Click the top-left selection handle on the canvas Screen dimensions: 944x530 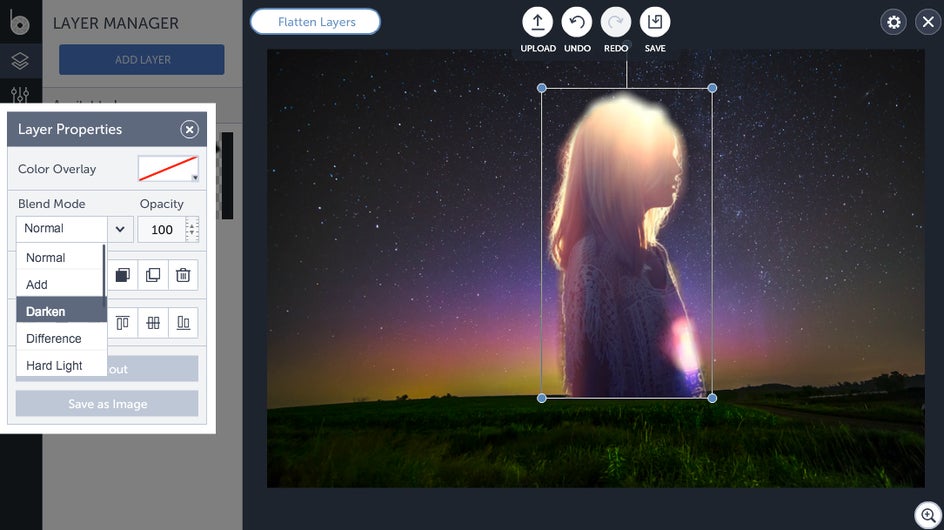click(541, 88)
